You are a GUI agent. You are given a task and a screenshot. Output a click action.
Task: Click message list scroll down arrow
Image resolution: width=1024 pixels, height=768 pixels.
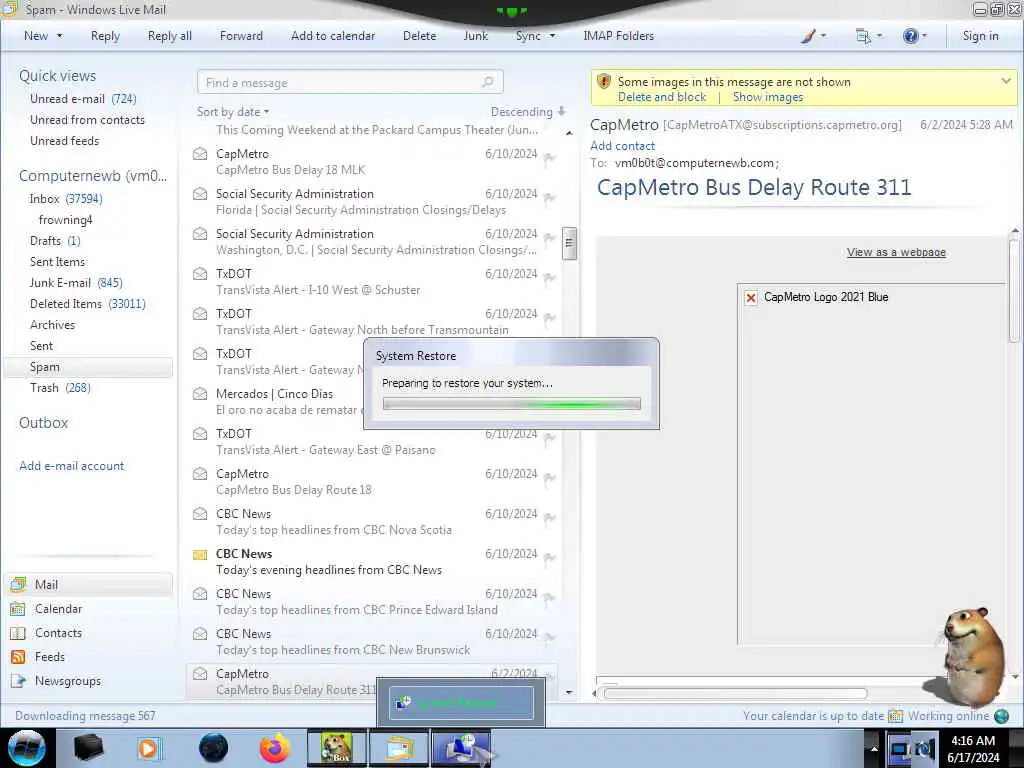[569, 692]
